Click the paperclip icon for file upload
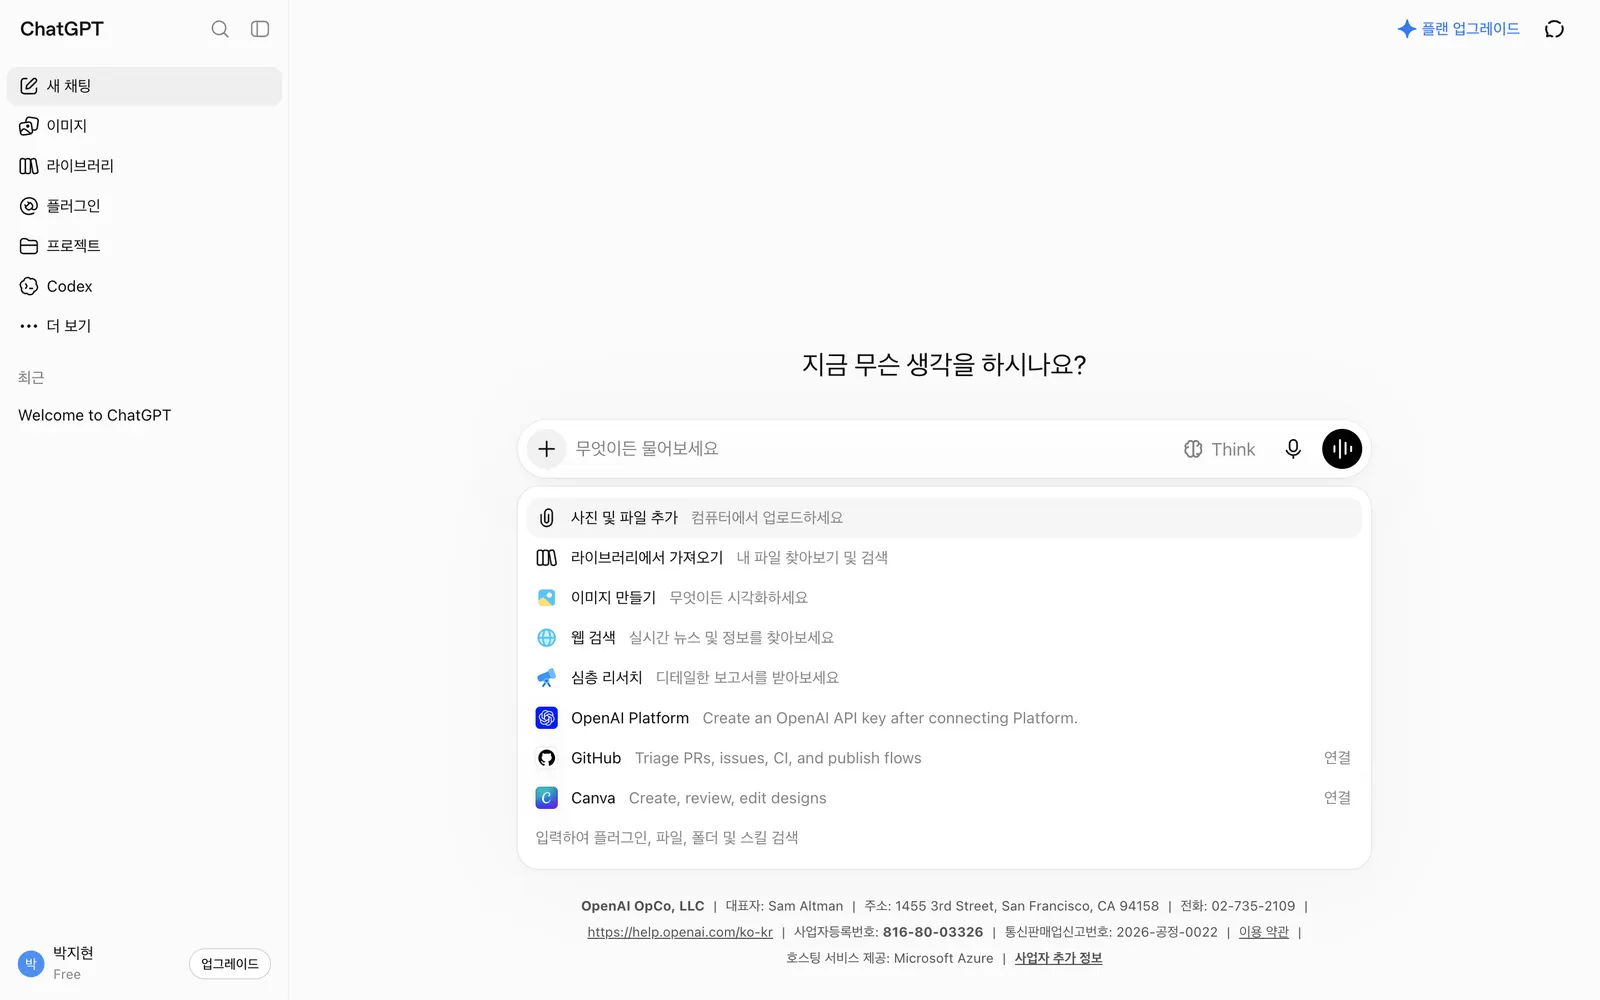This screenshot has height=1000, width=1600. pos(546,518)
